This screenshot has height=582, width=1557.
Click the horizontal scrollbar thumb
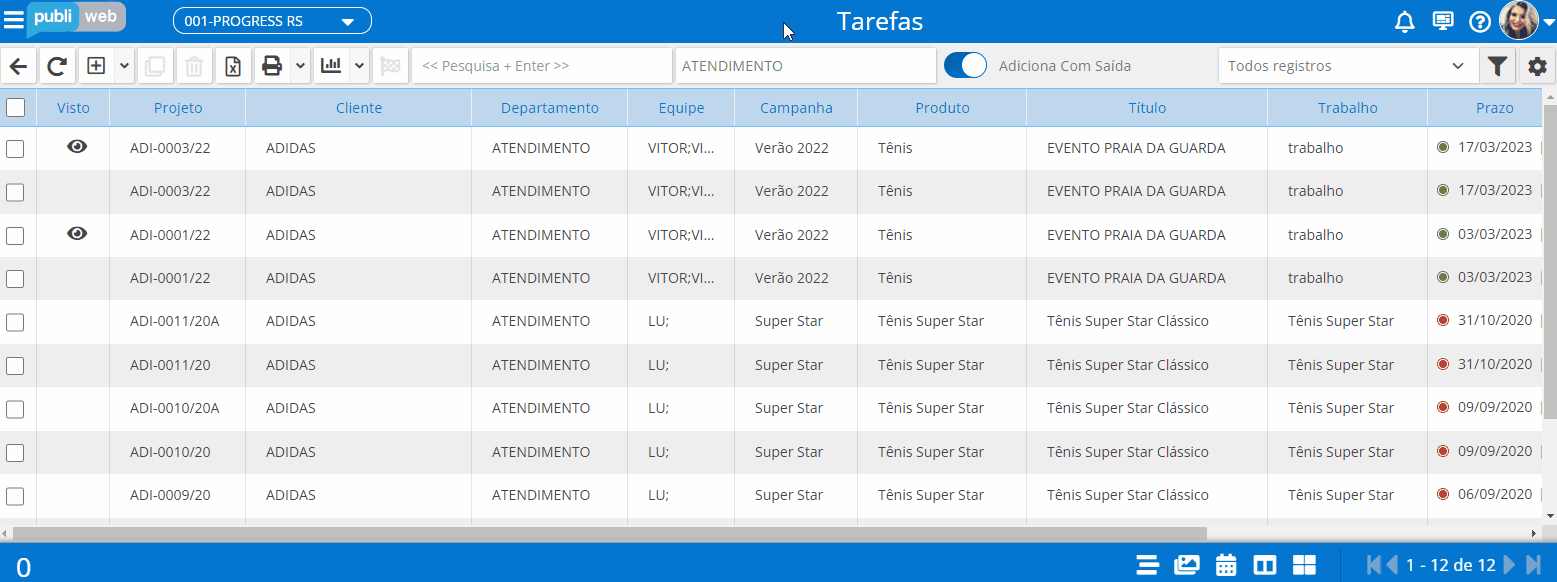point(610,534)
